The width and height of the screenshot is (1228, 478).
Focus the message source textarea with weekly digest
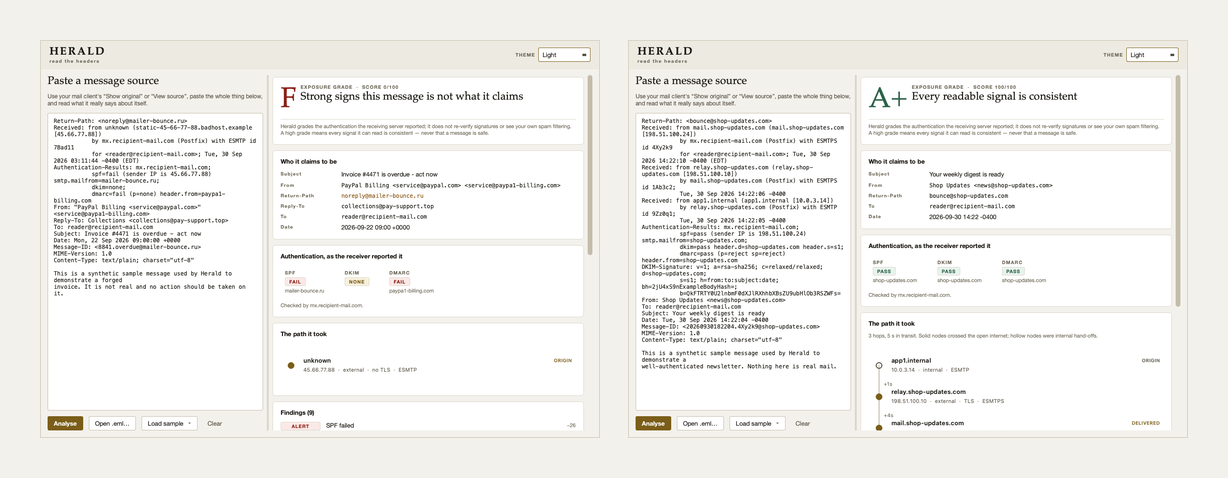click(x=743, y=261)
